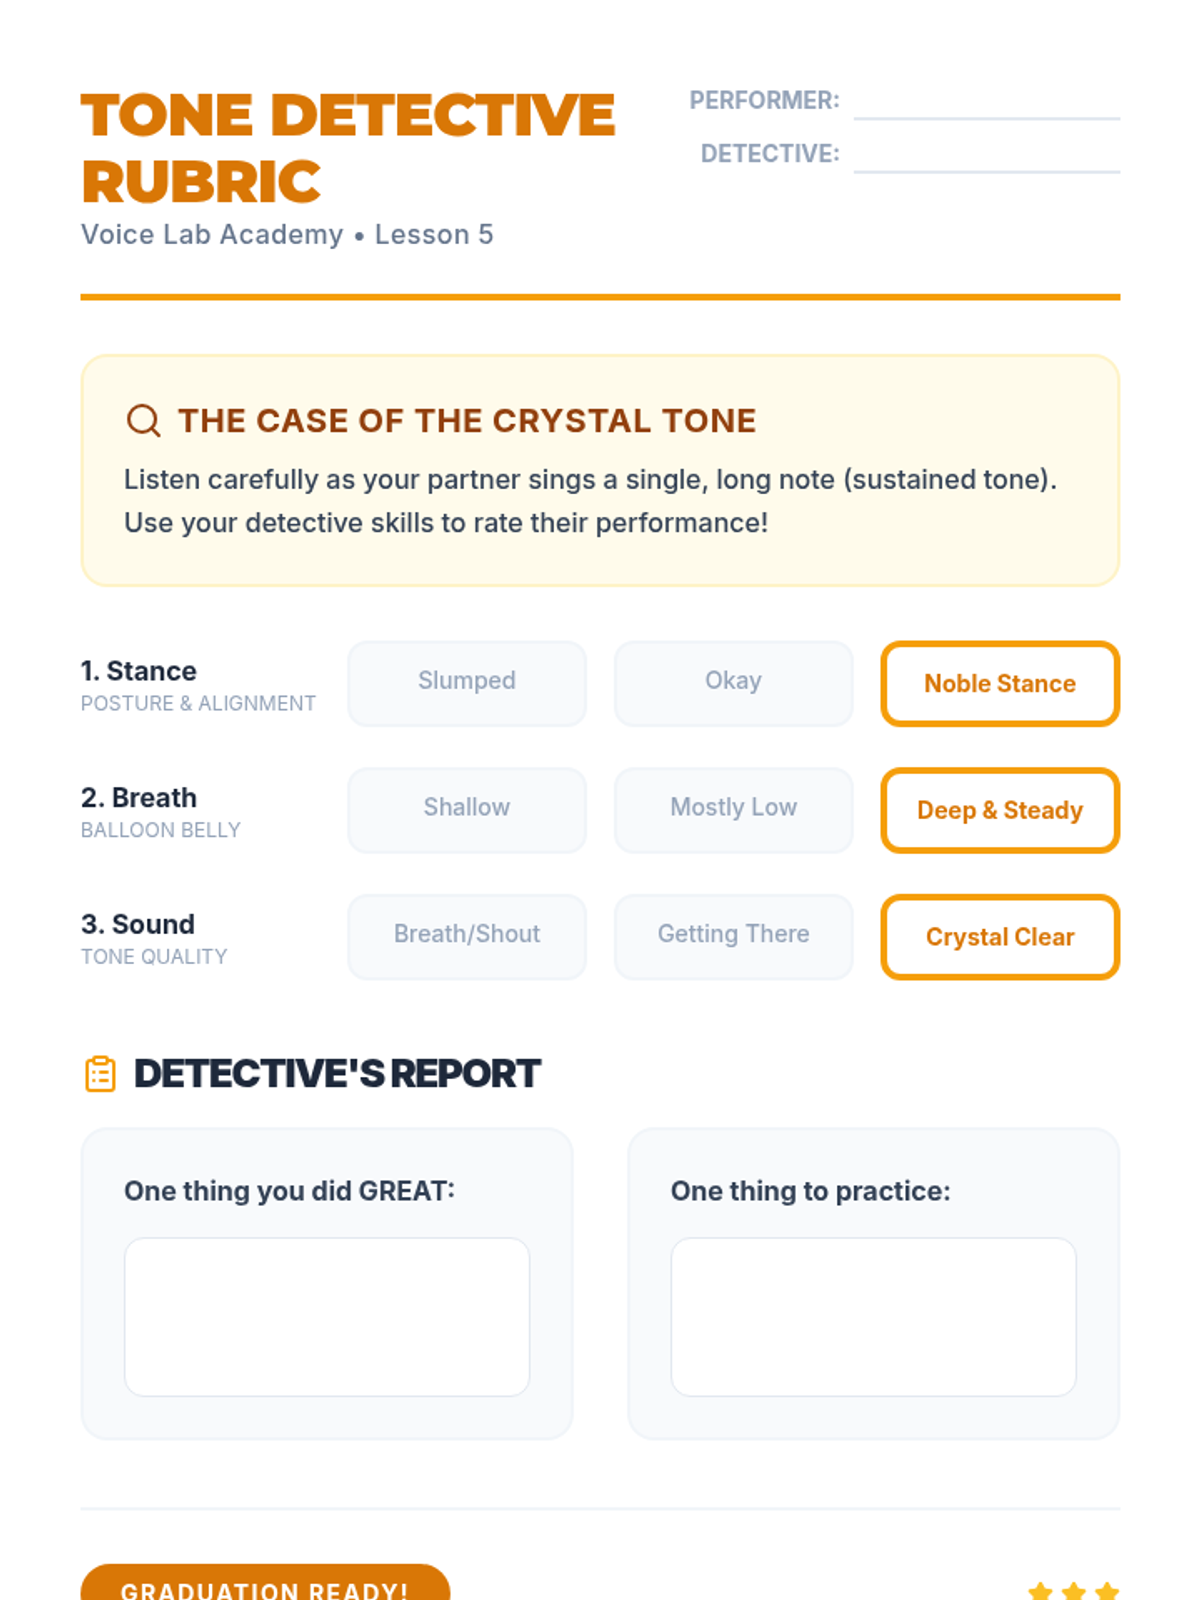Pick the Getting There sound option

[x=733, y=937]
